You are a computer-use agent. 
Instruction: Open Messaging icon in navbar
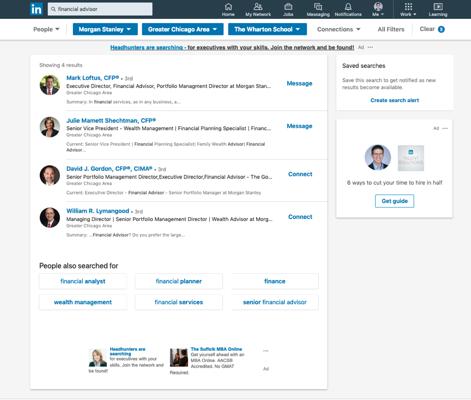pyautogui.click(x=318, y=7)
